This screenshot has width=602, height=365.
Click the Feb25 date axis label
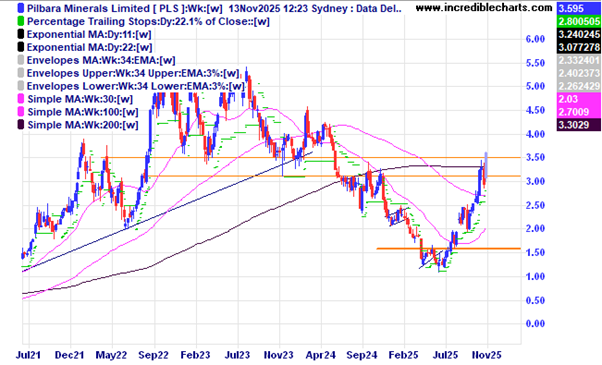pos(404,355)
